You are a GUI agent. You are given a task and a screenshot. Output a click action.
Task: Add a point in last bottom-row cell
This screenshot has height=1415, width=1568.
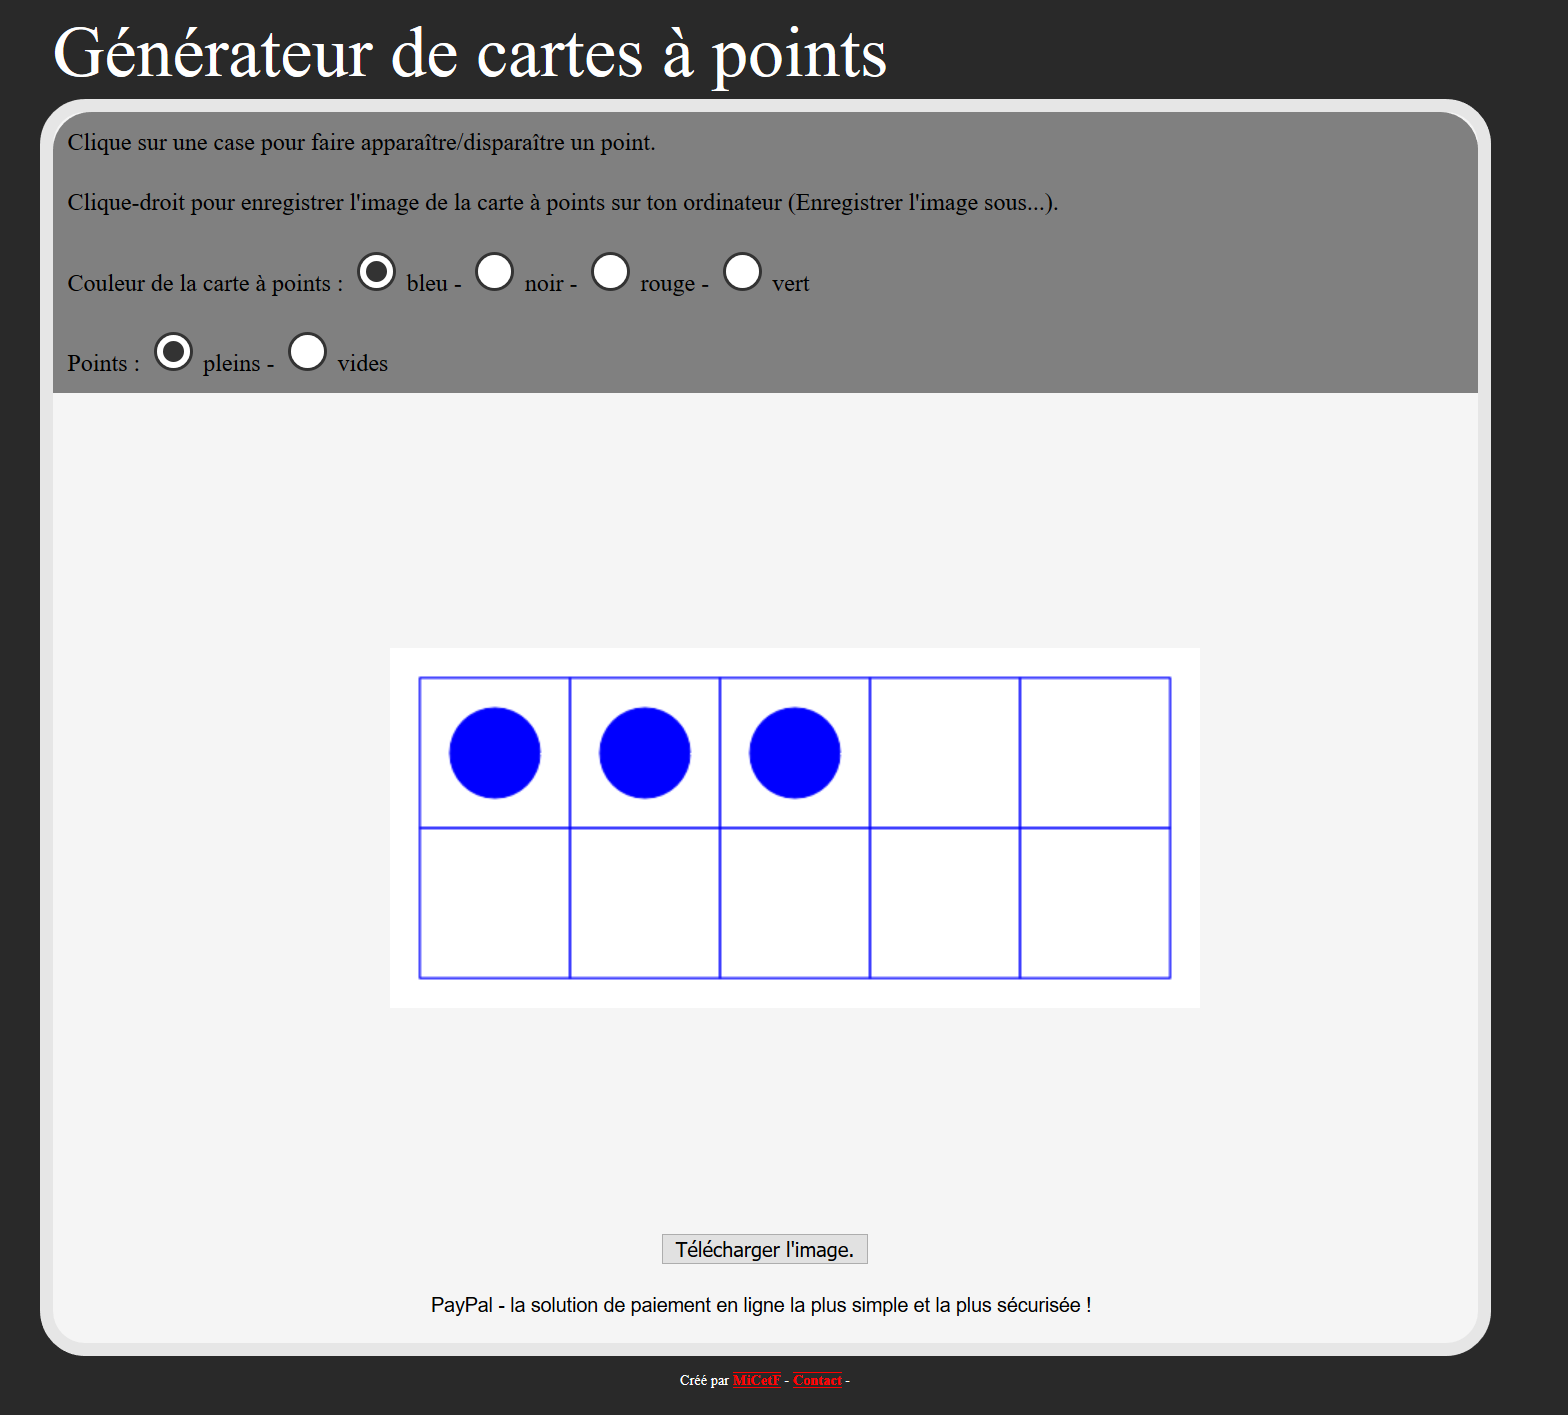click(1095, 903)
